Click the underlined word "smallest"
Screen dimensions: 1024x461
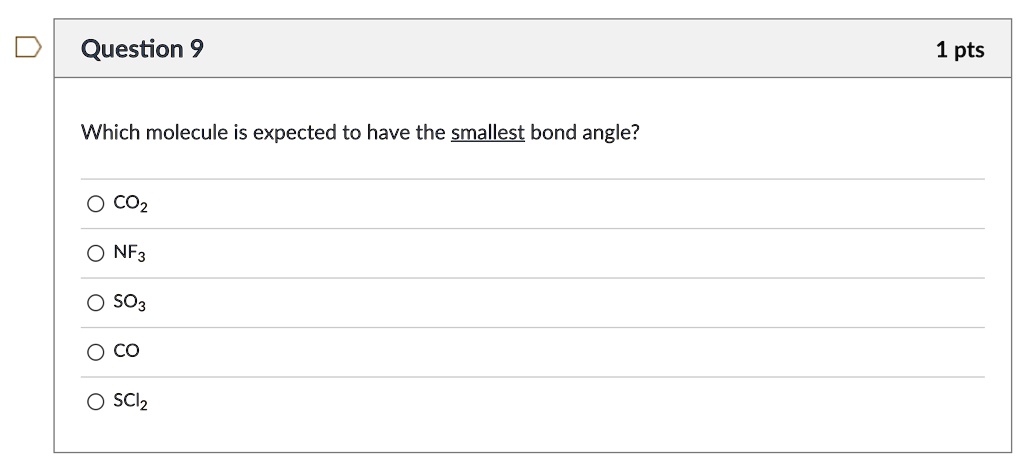point(488,133)
